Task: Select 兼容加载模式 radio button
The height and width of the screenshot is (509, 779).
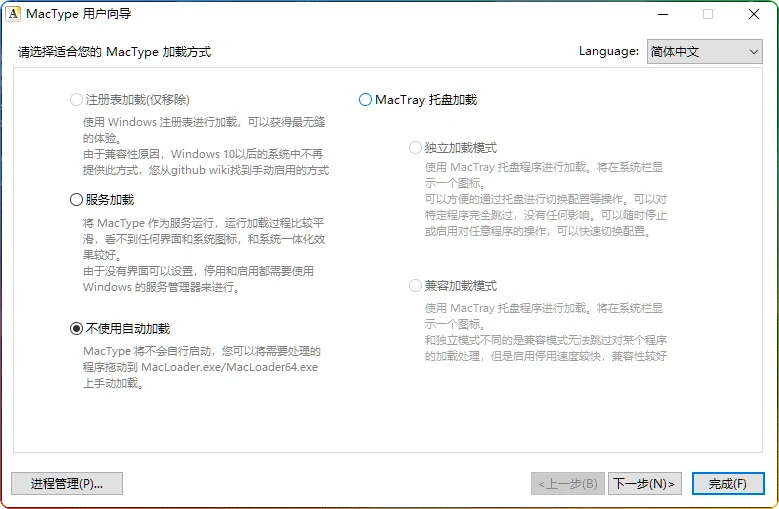Action: [453, 286]
